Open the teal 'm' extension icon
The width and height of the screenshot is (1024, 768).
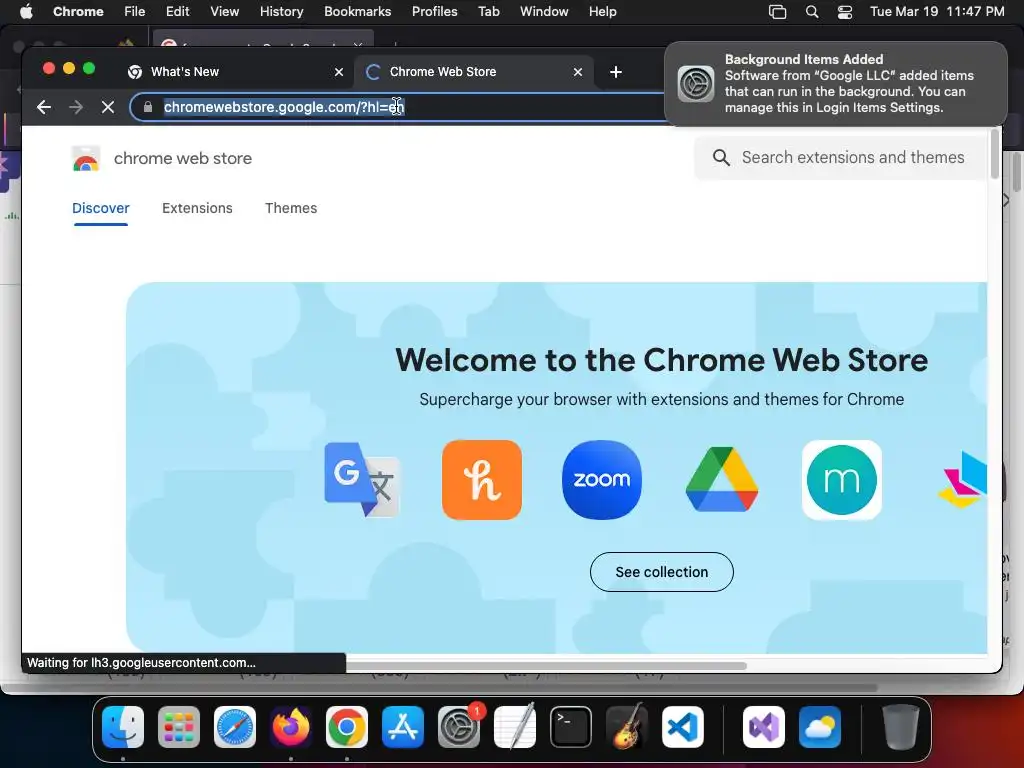click(x=842, y=480)
